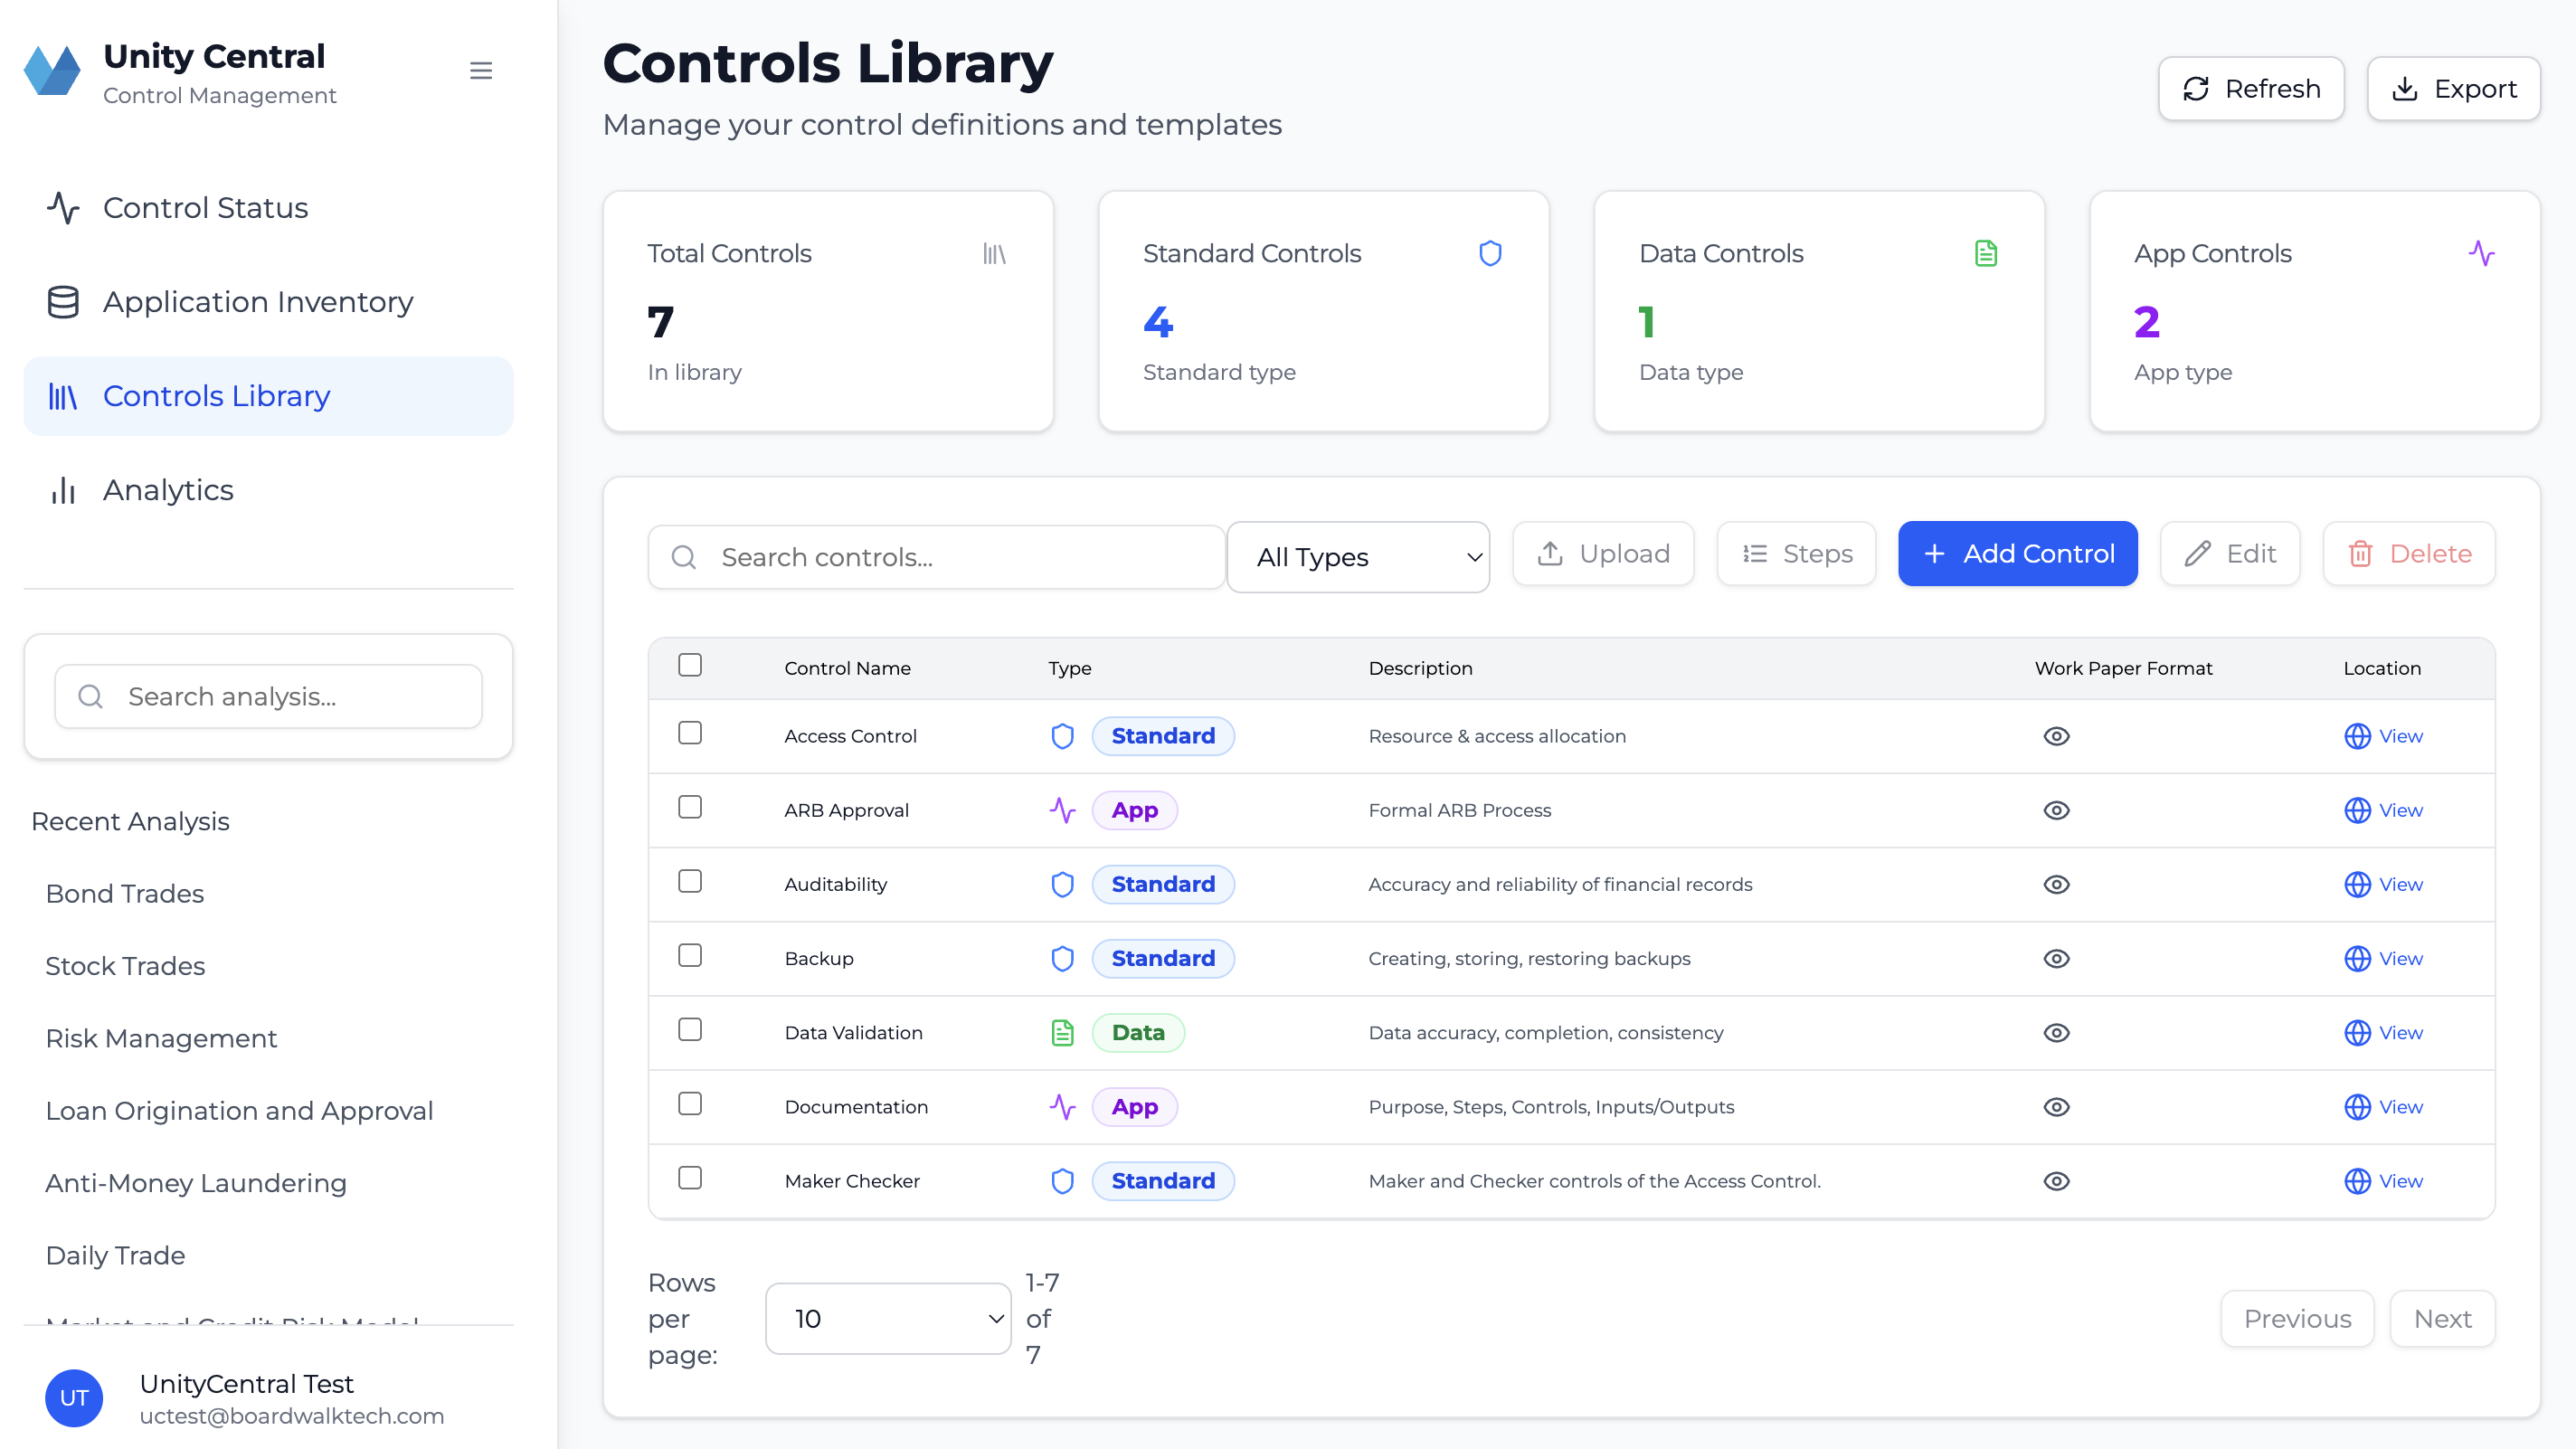Check the select-all header checkbox

[690, 665]
